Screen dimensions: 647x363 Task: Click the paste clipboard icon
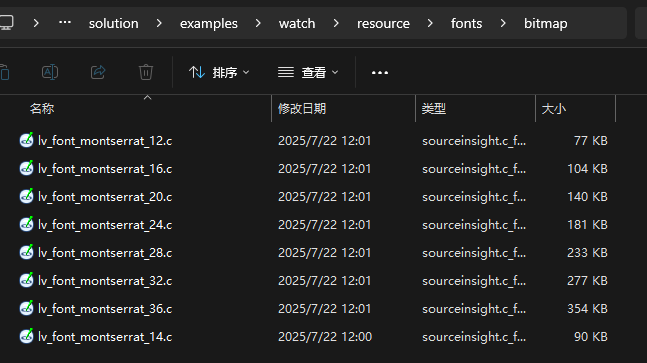(x=5, y=72)
